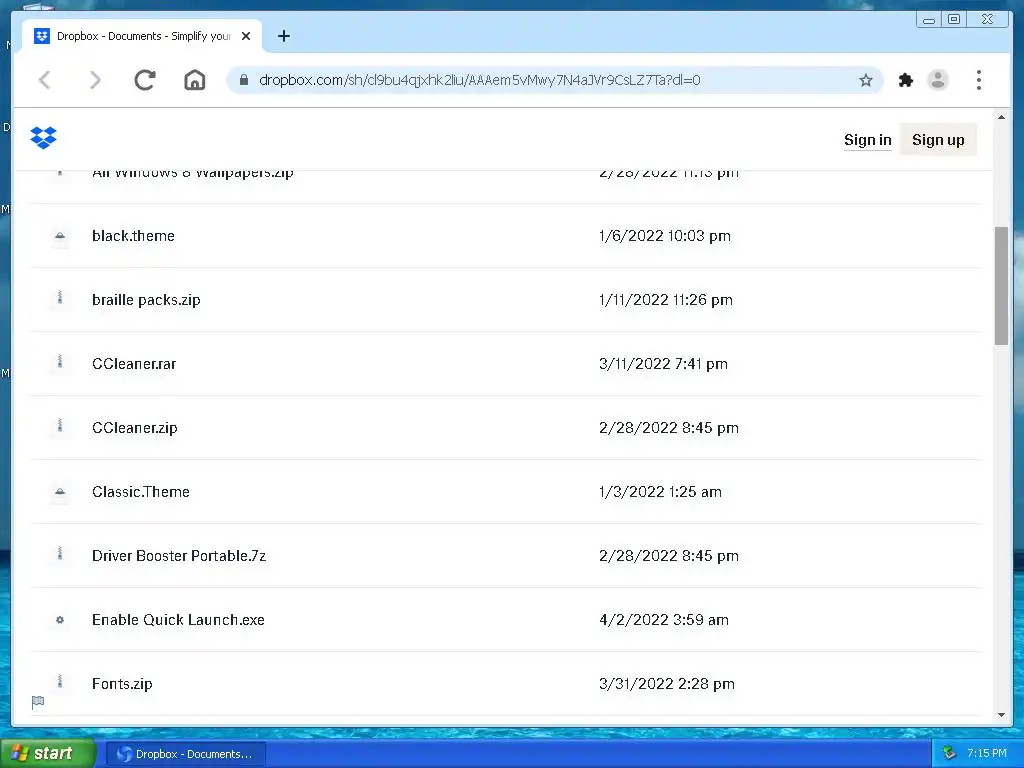Screen dimensions: 1024x768
Task: Click the Driver Booster Portable.7z archive icon
Action: point(60,554)
